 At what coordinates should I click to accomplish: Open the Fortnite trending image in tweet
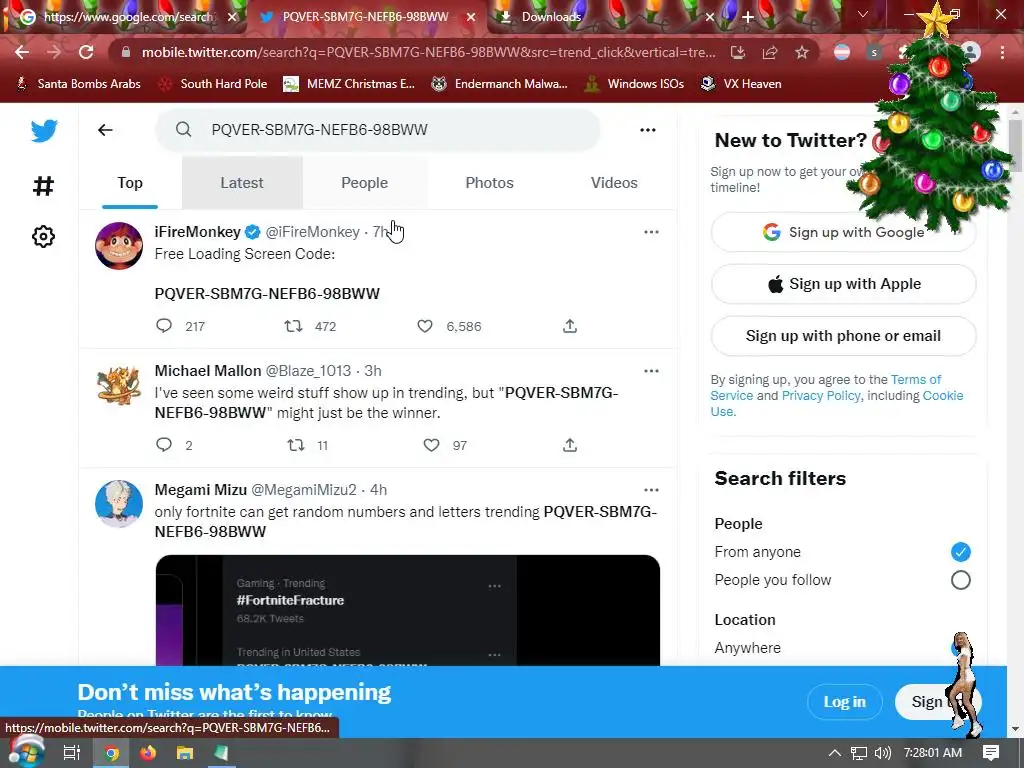click(408, 611)
